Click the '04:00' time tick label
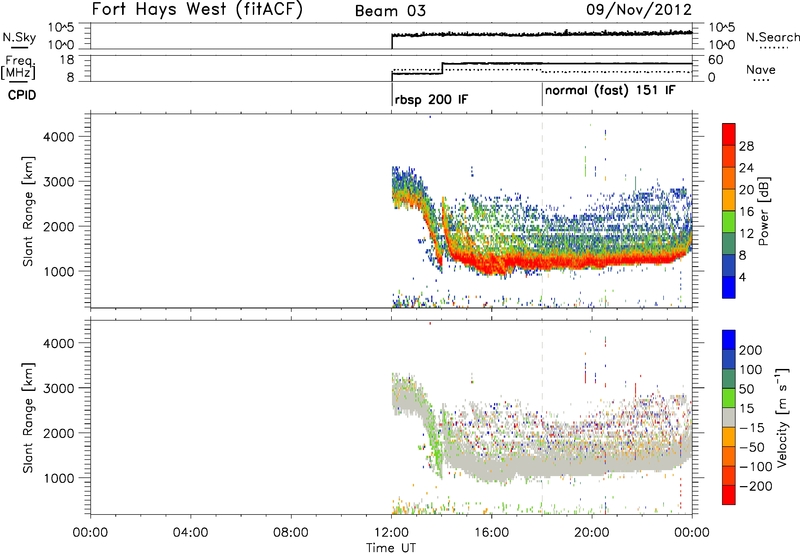The height and width of the screenshot is (554, 800). point(190,533)
